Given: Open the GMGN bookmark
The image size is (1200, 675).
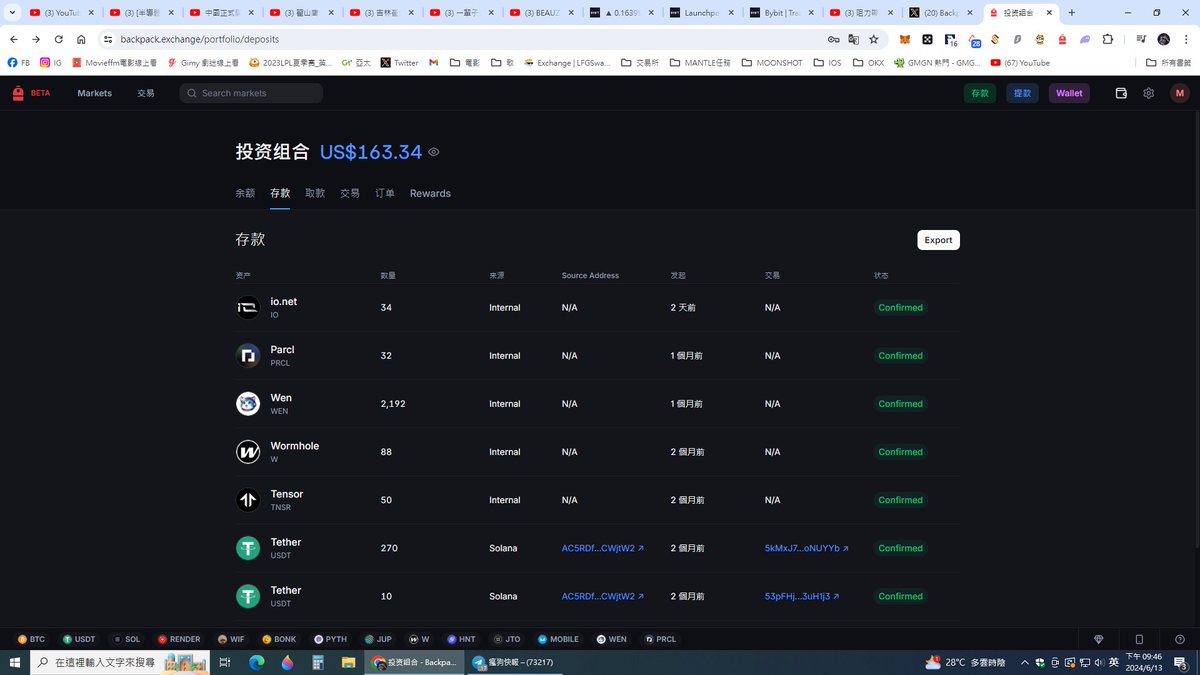Looking at the screenshot, I should point(937,62).
